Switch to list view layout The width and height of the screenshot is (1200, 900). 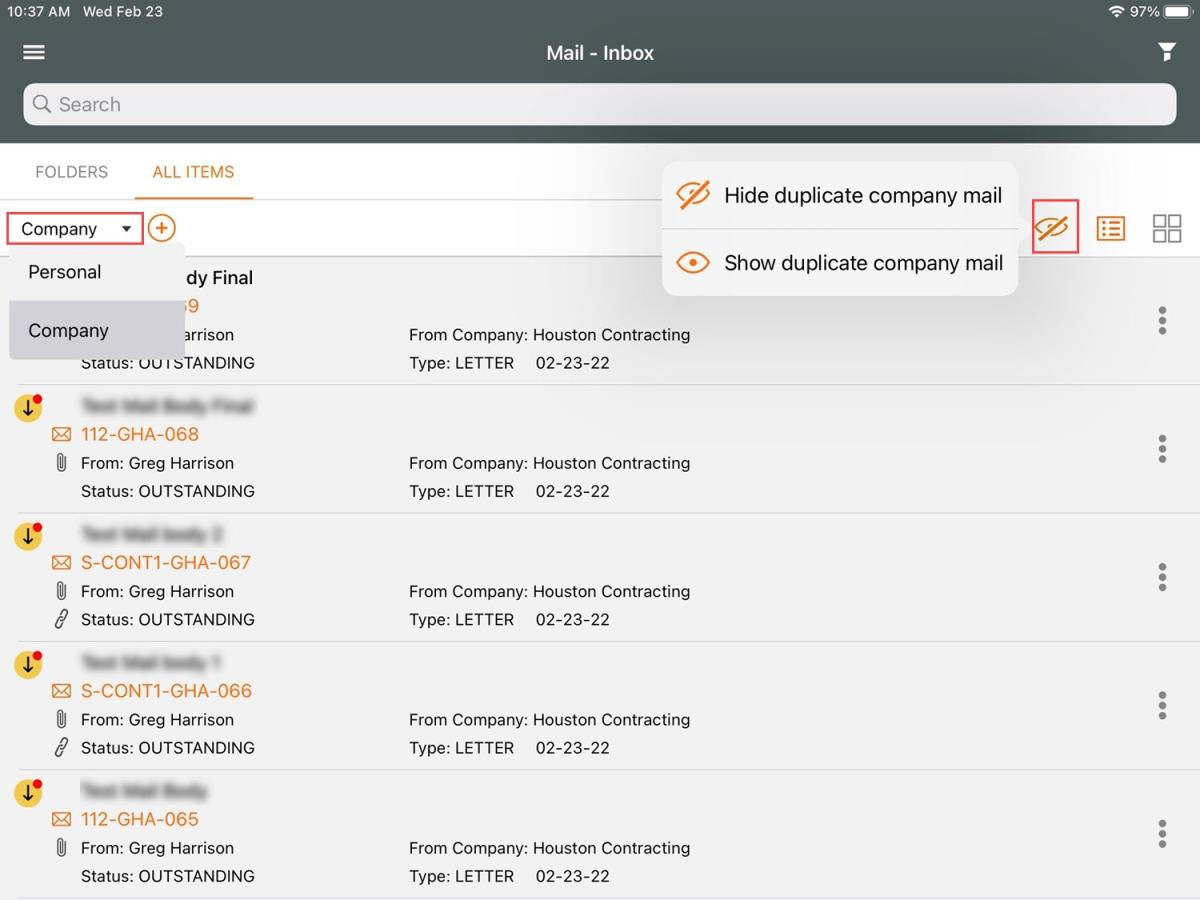1110,228
